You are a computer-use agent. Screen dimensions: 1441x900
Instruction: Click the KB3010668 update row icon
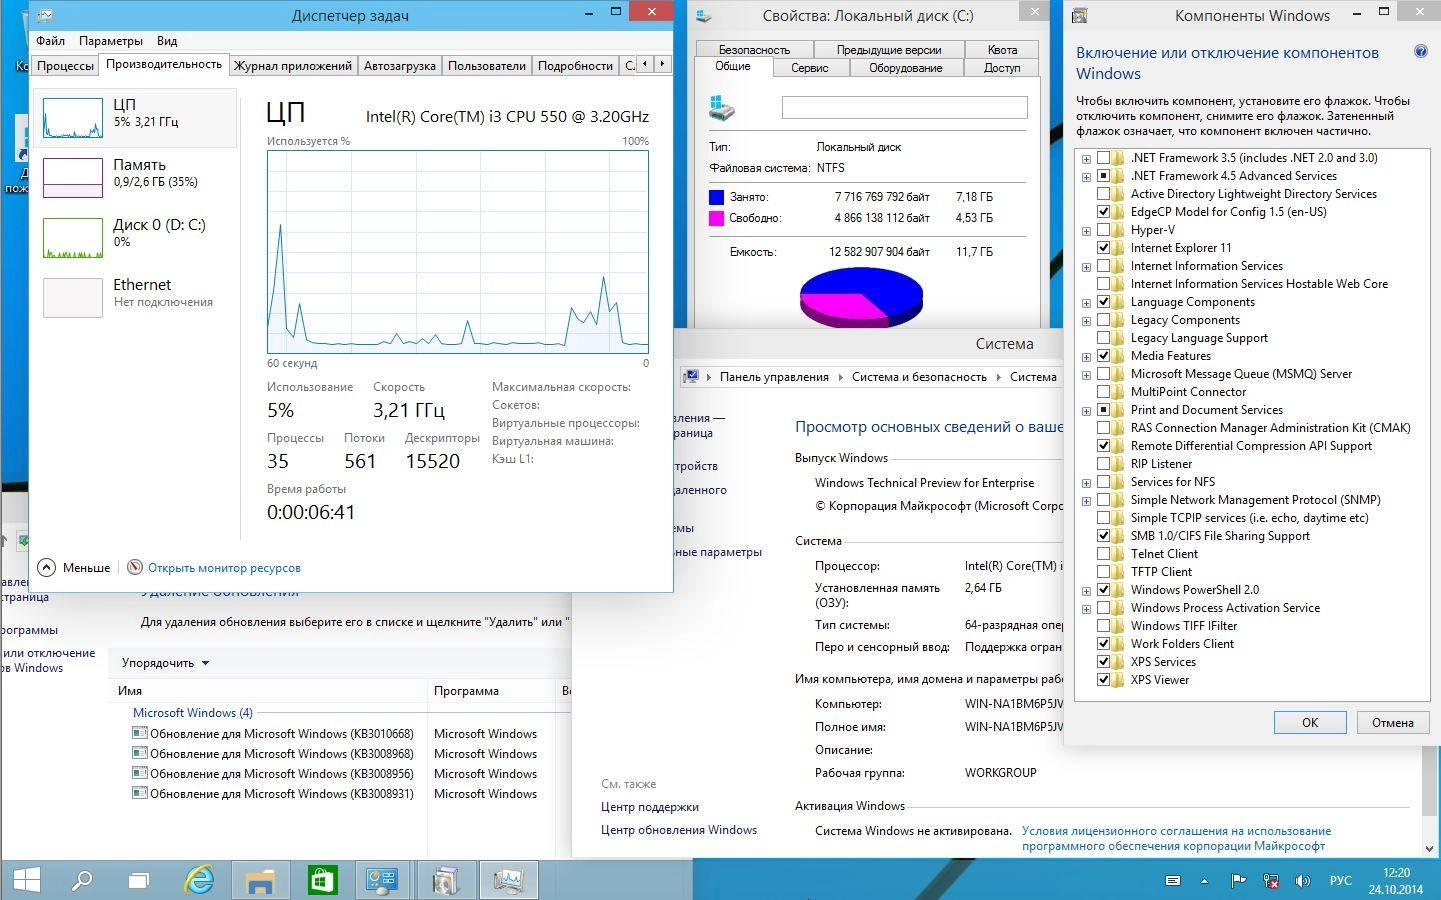pyautogui.click(x=140, y=733)
